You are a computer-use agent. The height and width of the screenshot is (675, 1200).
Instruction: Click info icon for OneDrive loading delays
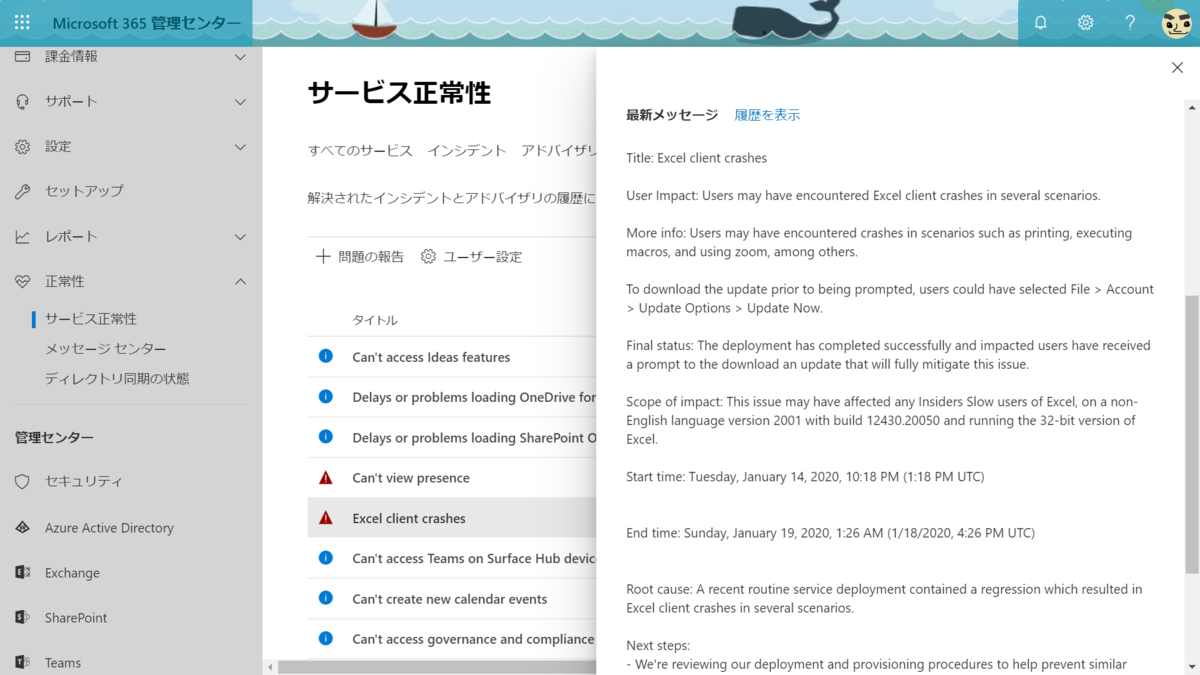(325, 397)
